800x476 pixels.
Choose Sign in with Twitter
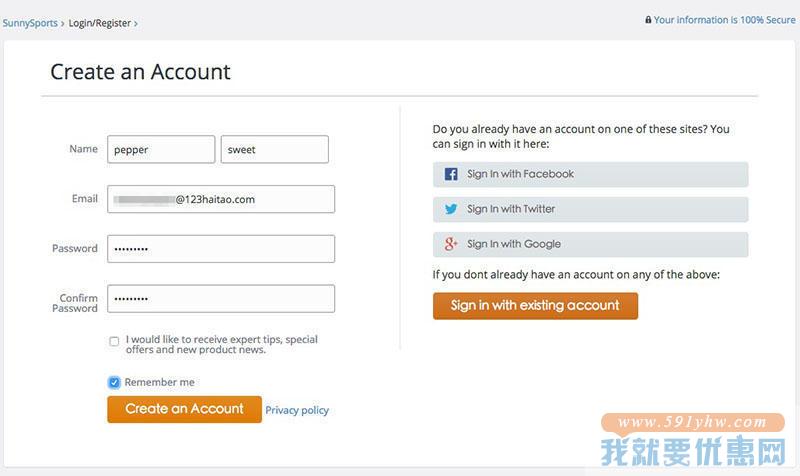pyautogui.click(x=590, y=209)
